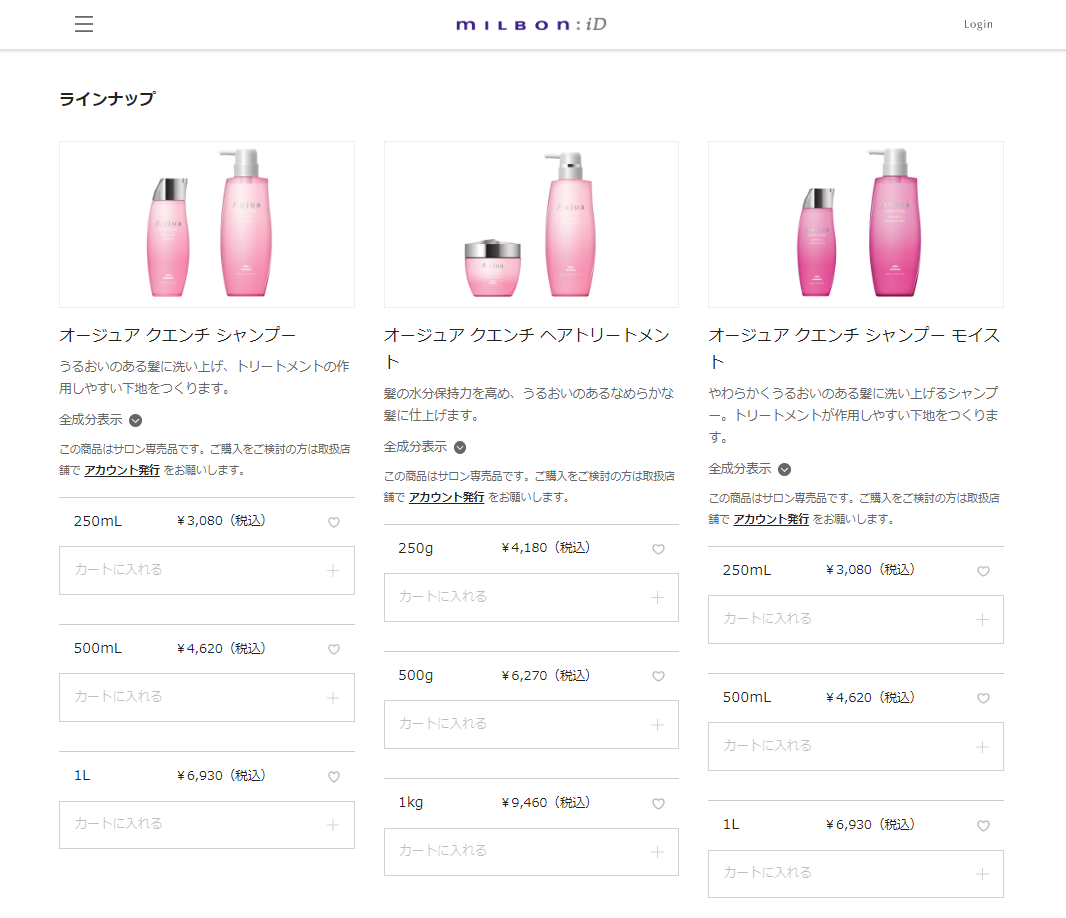Viewport: 1066px width, 918px height.
Task: Click heart icon for 500mL Quench Shampoo
Action: 334,650
